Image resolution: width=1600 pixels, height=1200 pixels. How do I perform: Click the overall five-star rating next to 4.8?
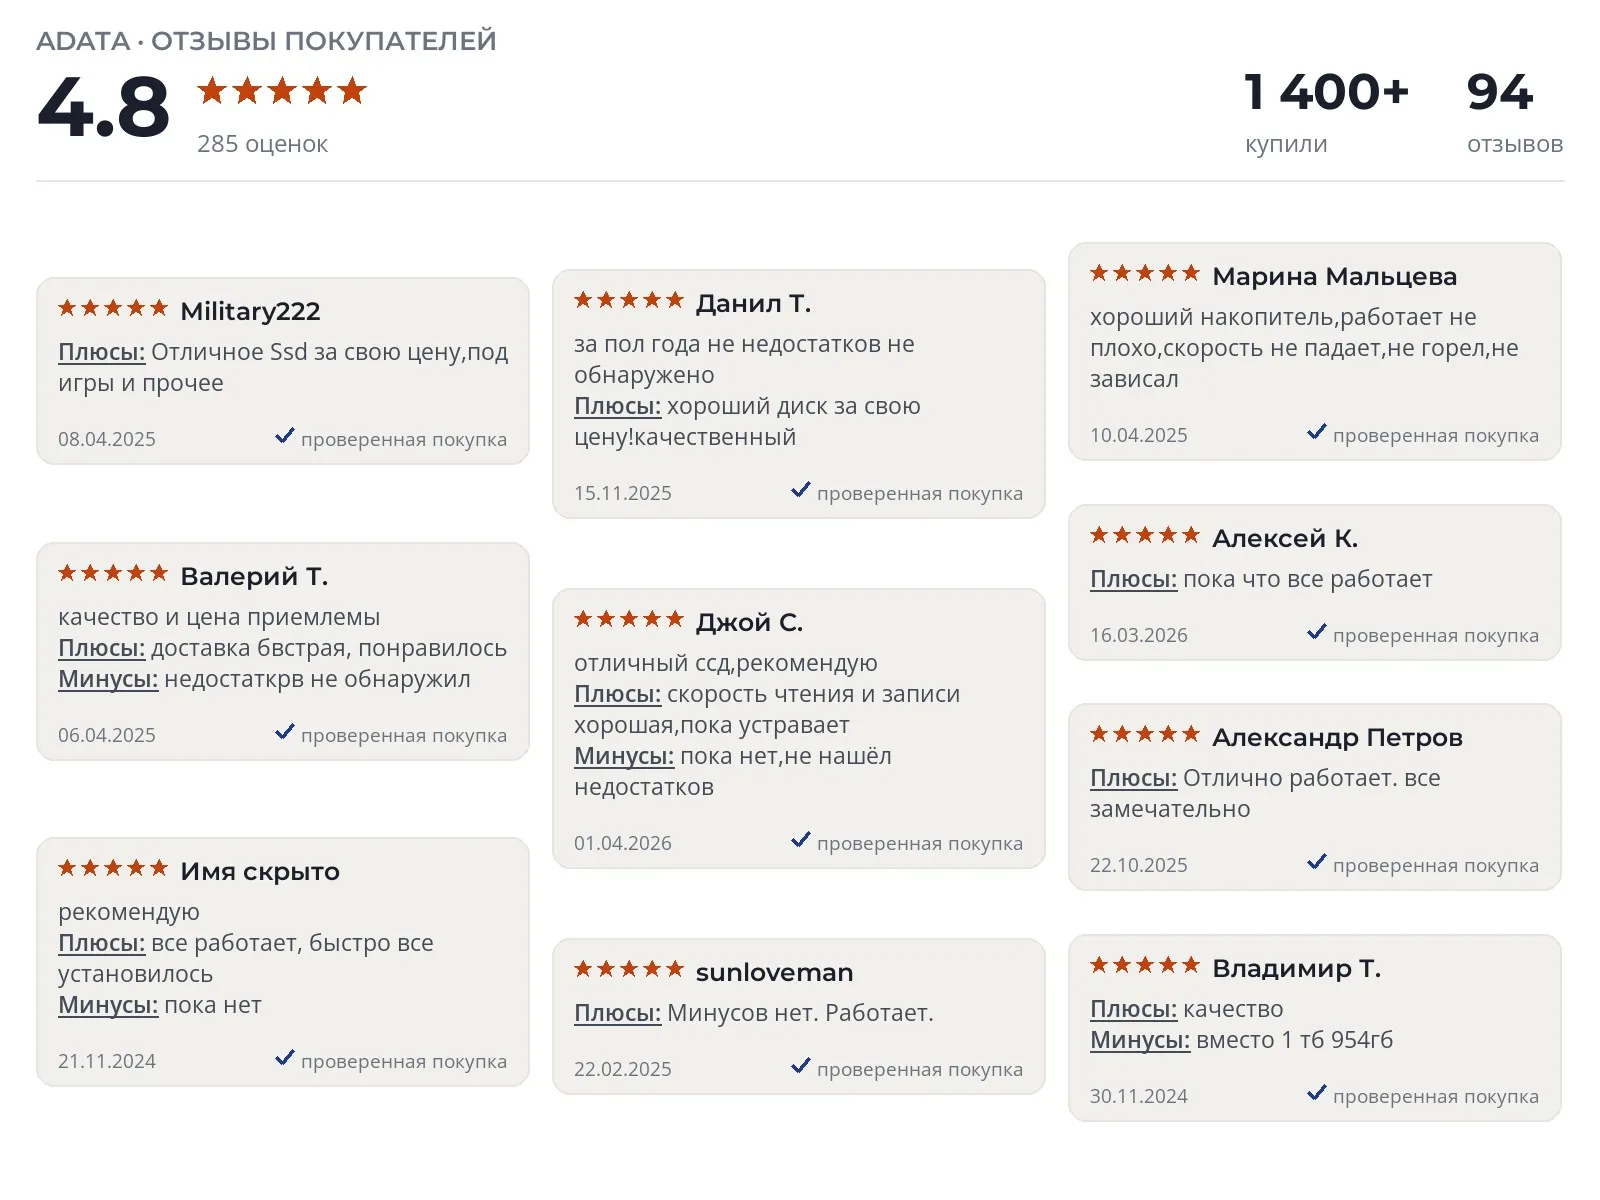coord(282,91)
